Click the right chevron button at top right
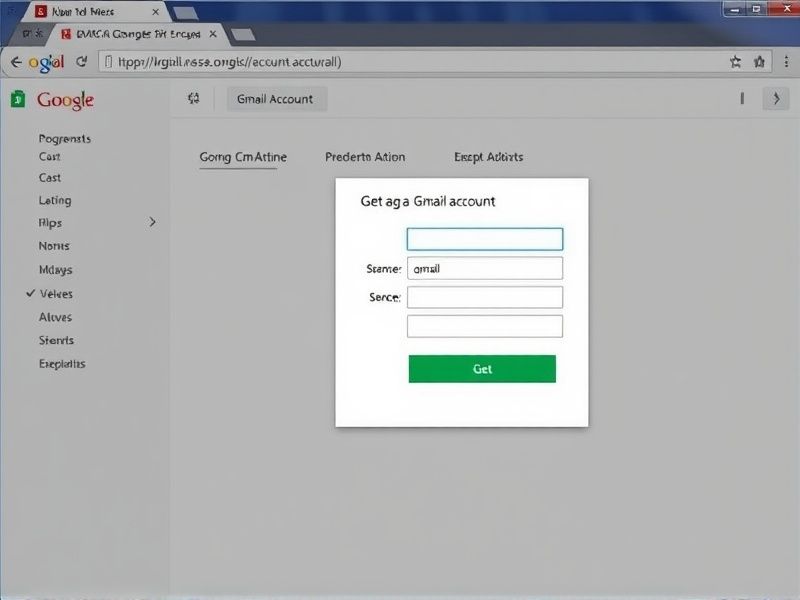Image resolution: width=800 pixels, height=600 pixels. [x=776, y=98]
